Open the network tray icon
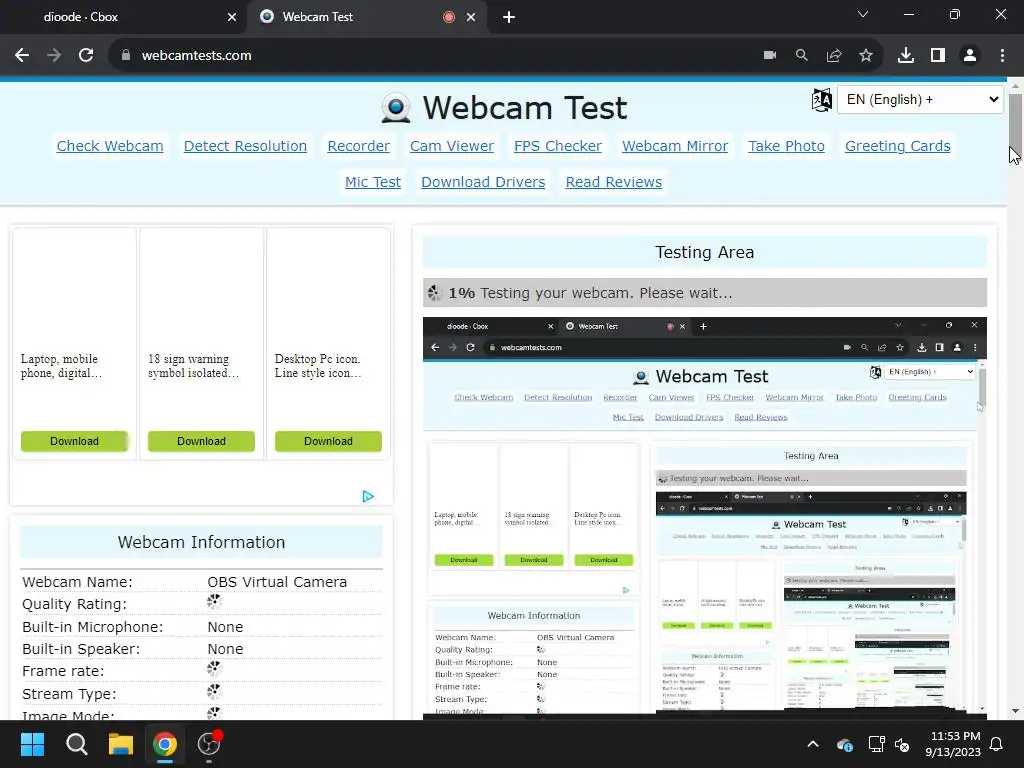 tap(876, 744)
